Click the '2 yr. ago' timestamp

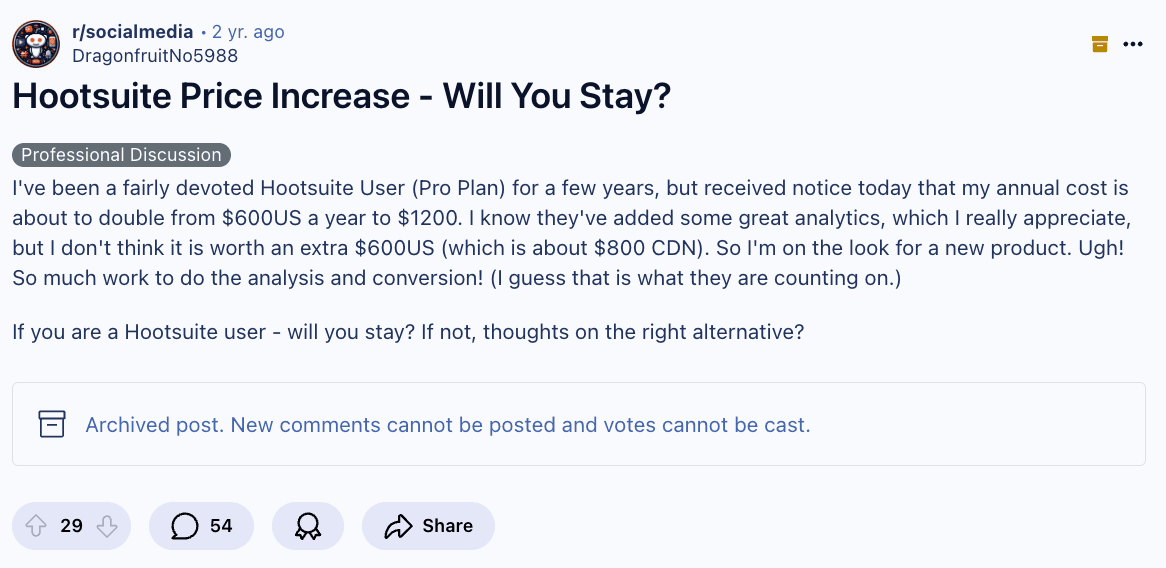[x=248, y=32]
